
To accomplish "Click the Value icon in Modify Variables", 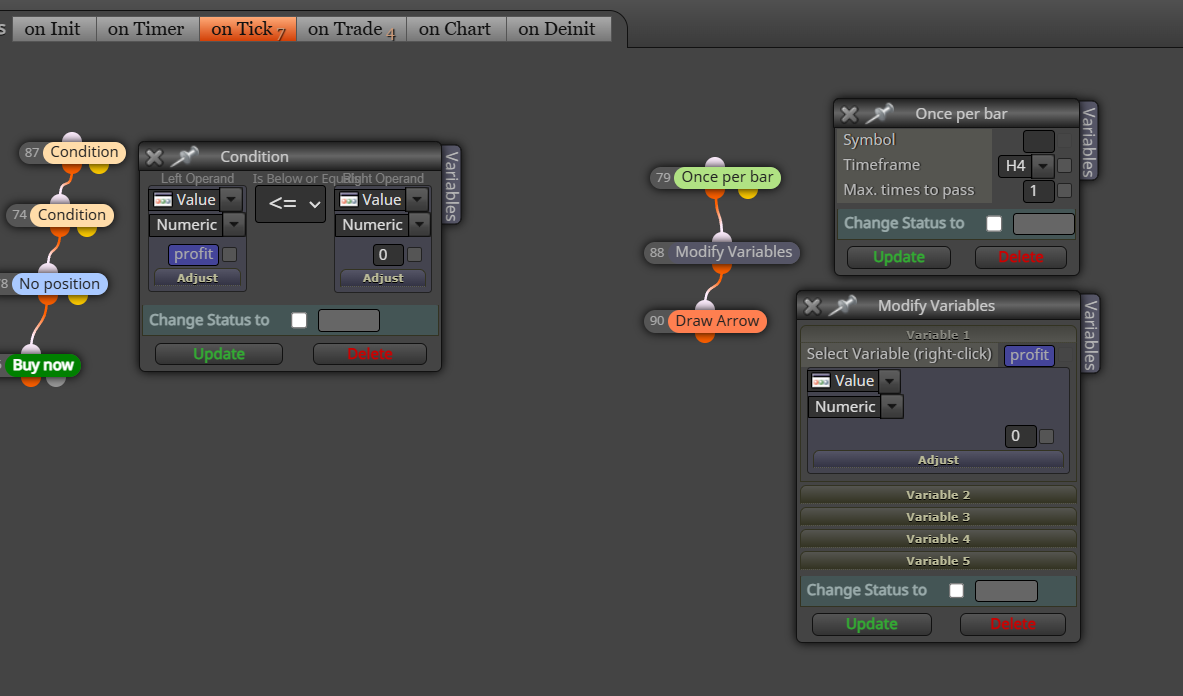I will point(821,381).
